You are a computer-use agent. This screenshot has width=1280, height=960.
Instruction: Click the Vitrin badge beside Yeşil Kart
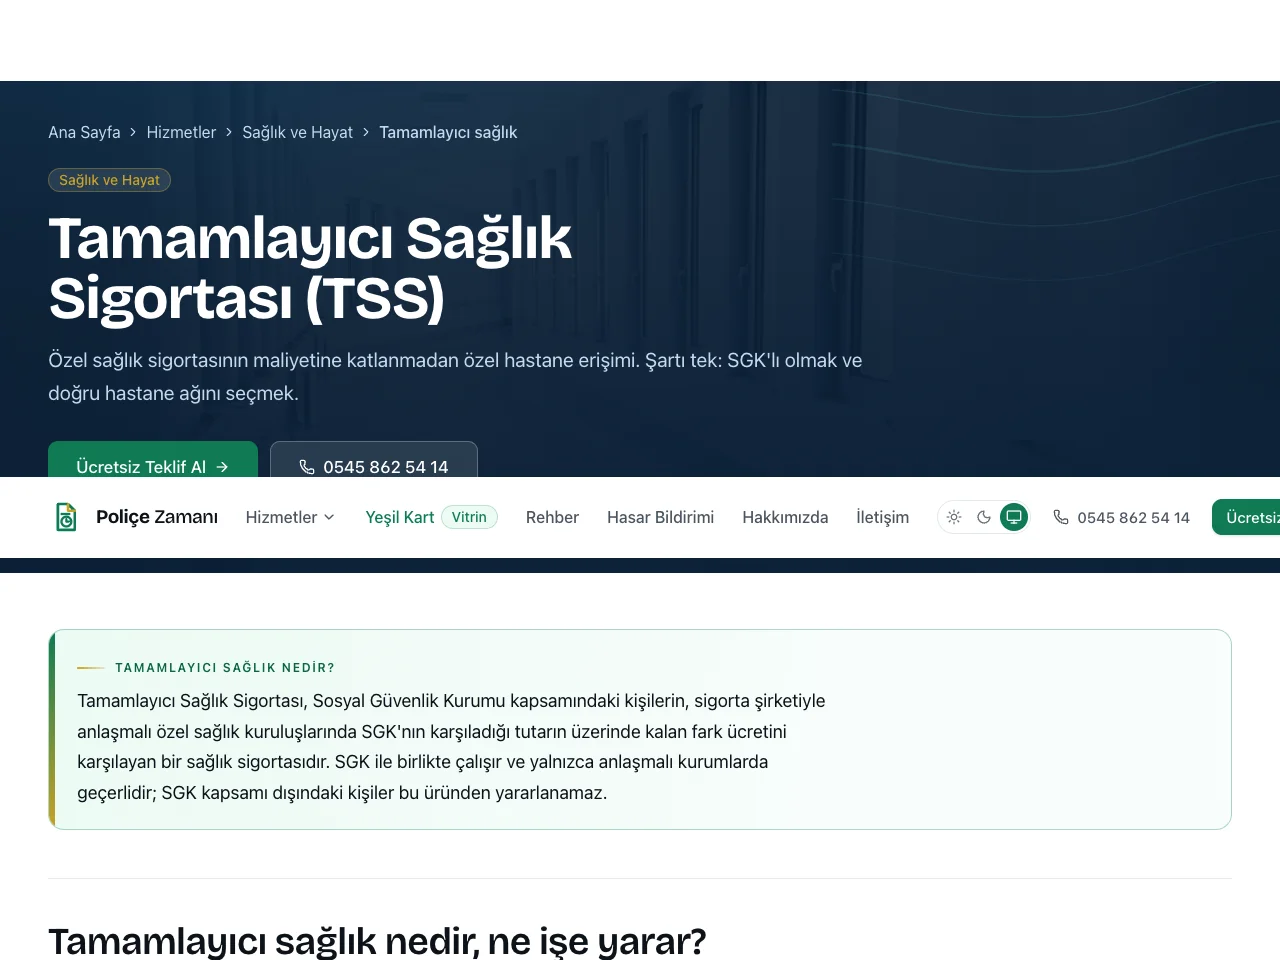coord(469,517)
